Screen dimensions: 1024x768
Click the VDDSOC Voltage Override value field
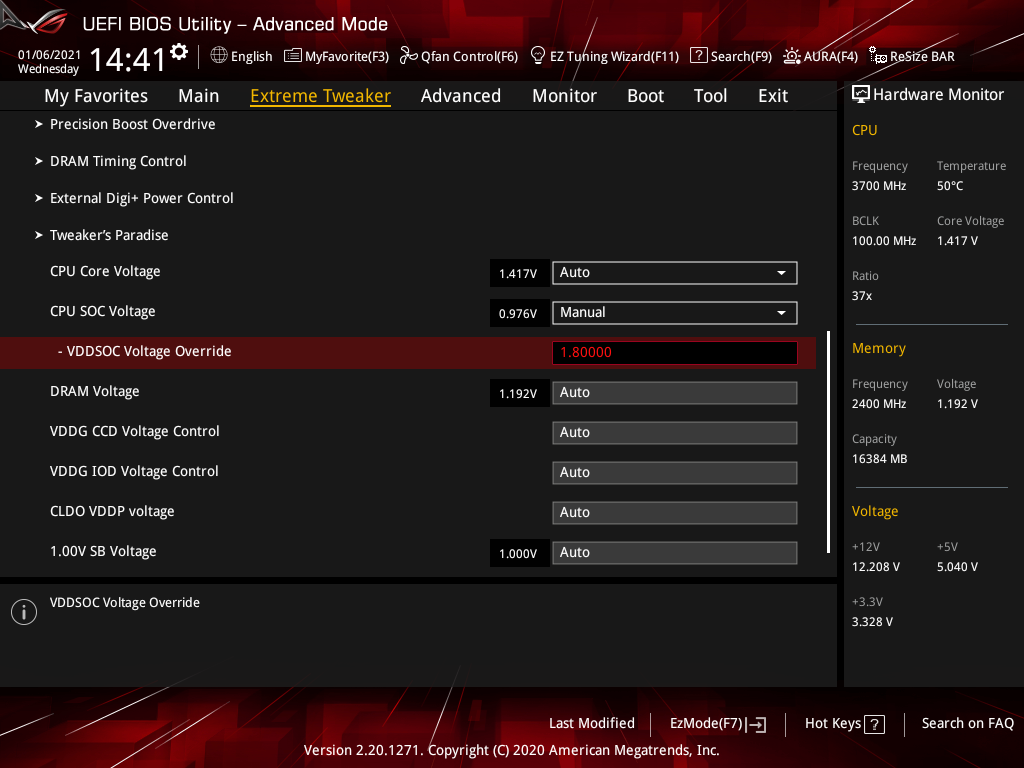tap(675, 353)
